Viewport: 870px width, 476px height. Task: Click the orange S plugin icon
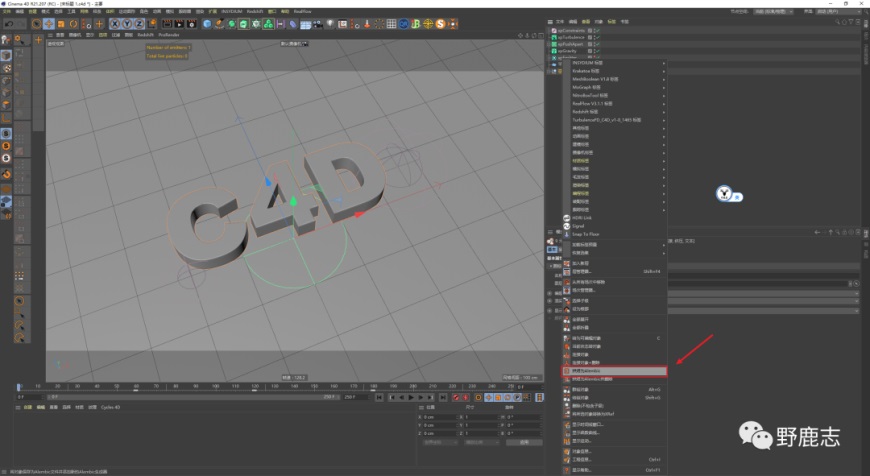click(441, 24)
